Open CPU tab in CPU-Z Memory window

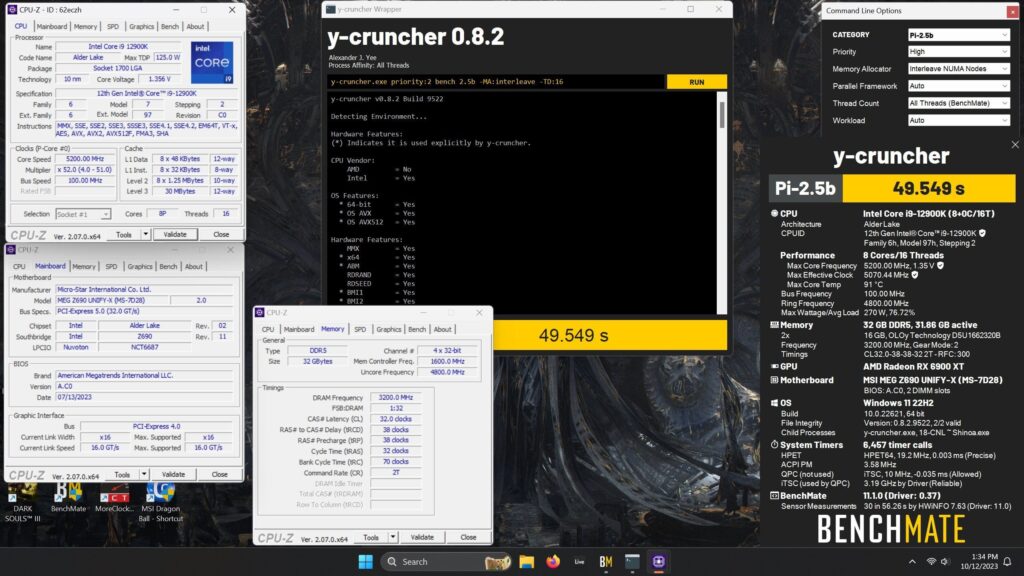click(268, 330)
